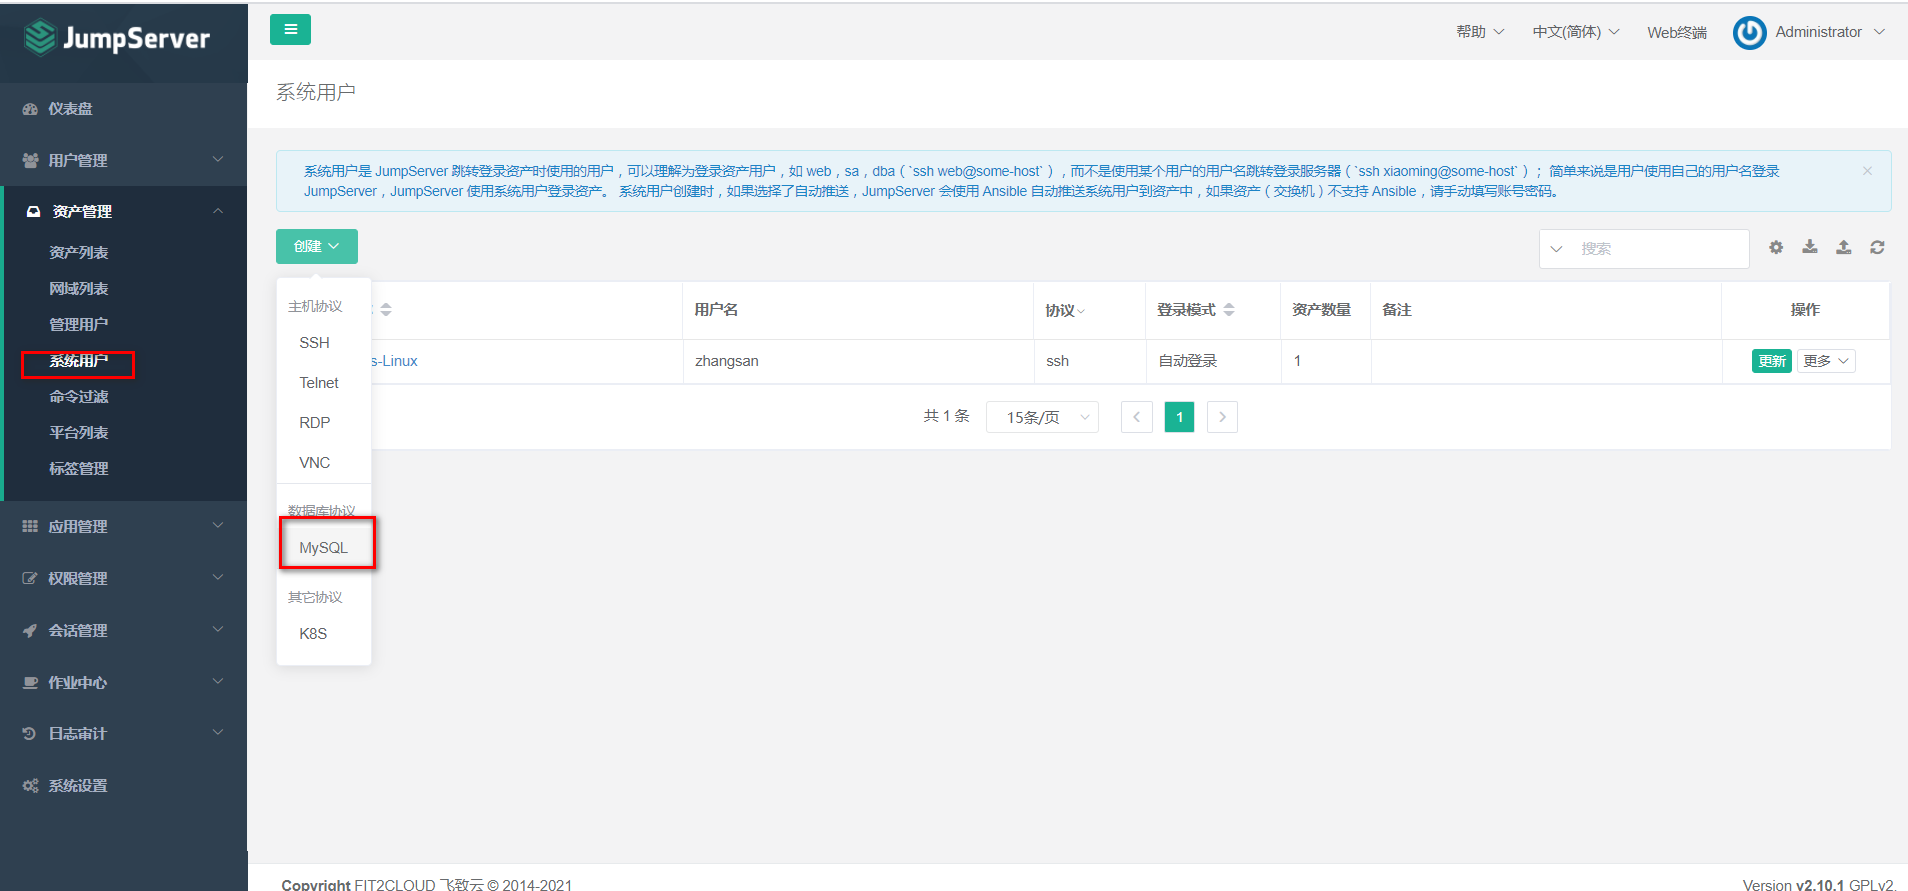
Task: Open the 15条/页 page size dropdown
Action: [x=1042, y=417]
